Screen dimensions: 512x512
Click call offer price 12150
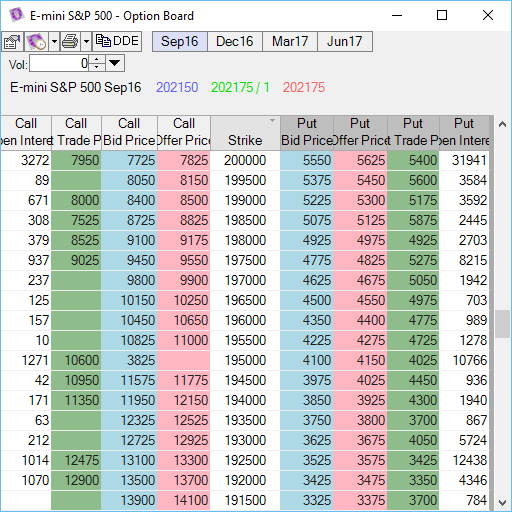point(184,401)
